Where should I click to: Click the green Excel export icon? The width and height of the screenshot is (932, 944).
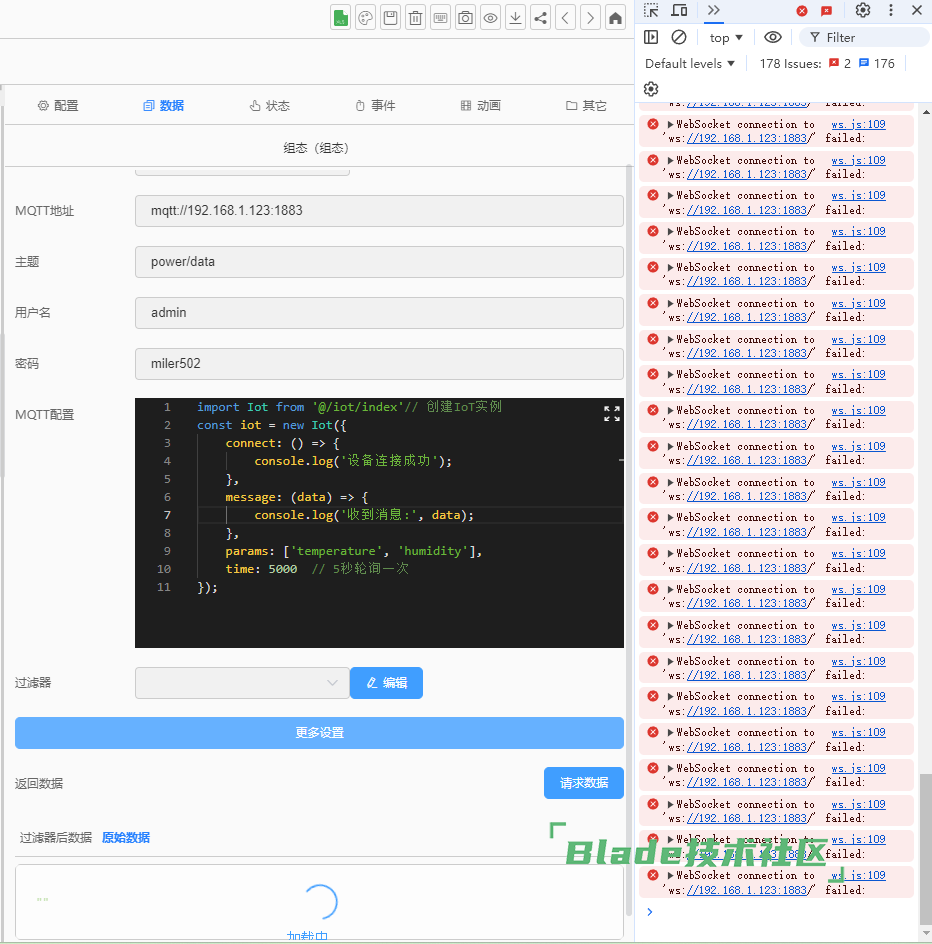pos(341,17)
